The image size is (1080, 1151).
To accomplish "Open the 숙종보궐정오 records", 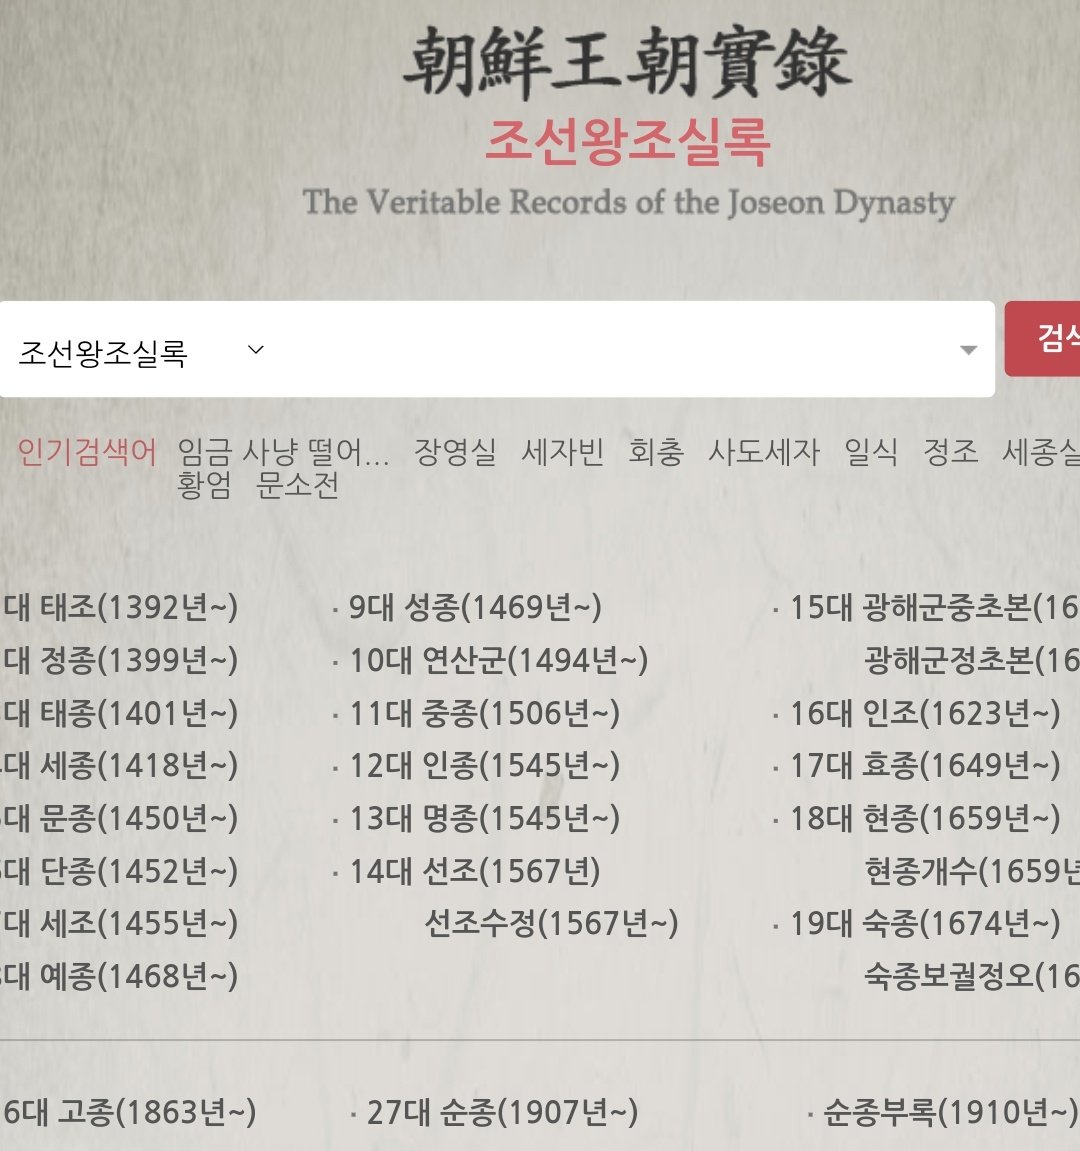I will pos(971,976).
